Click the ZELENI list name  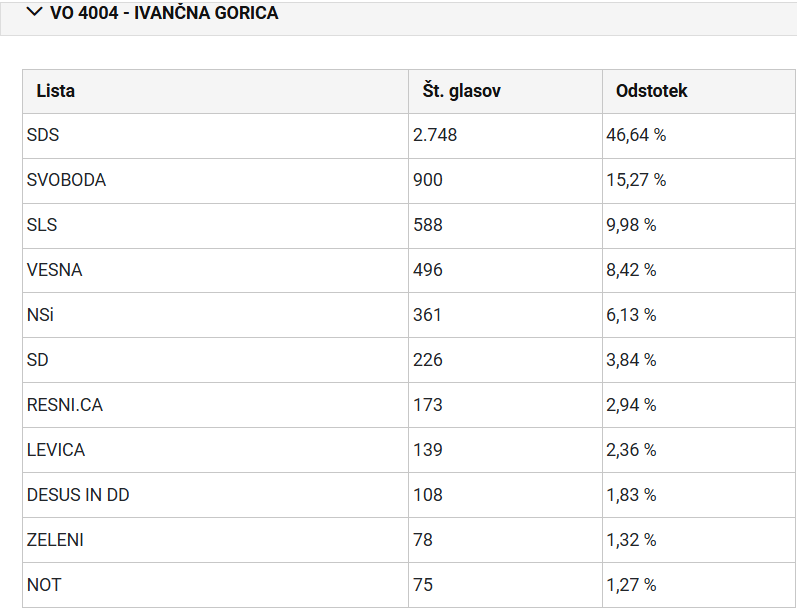click(x=55, y=540)
